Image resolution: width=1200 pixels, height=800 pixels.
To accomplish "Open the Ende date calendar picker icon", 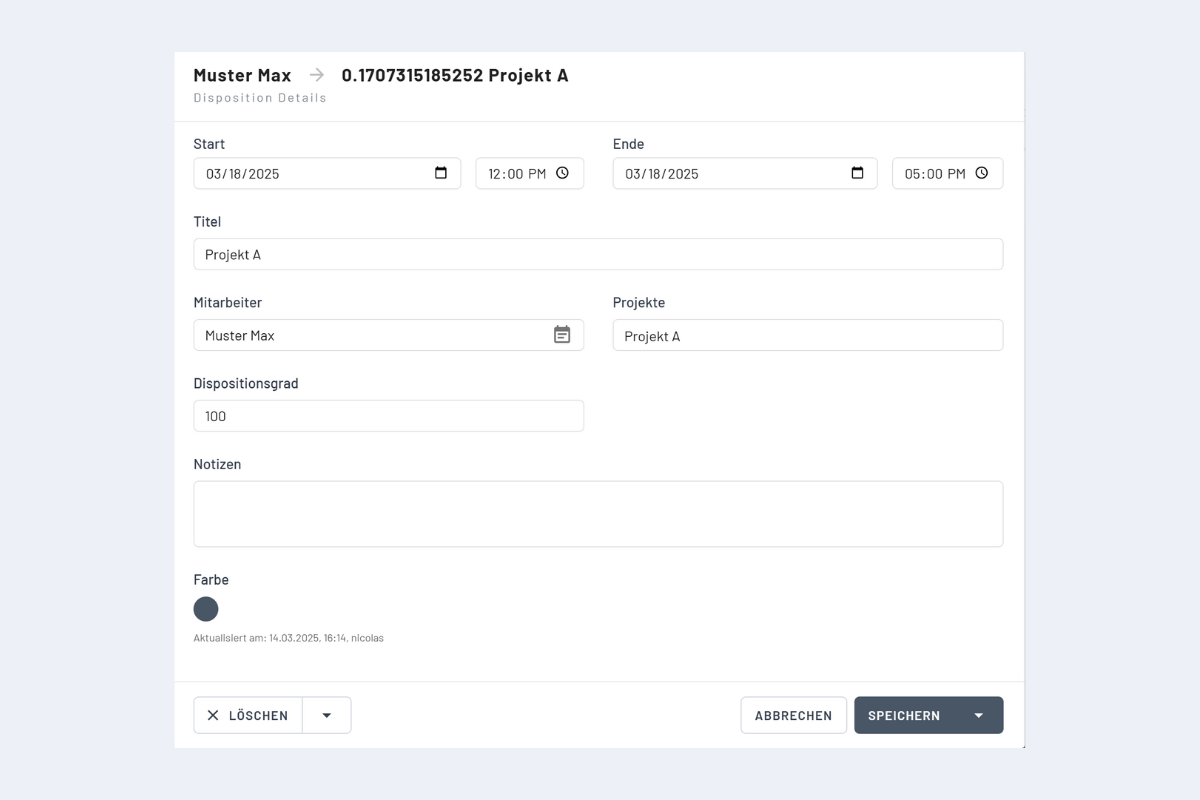I will pyautogui.click(x=857, y=173).
